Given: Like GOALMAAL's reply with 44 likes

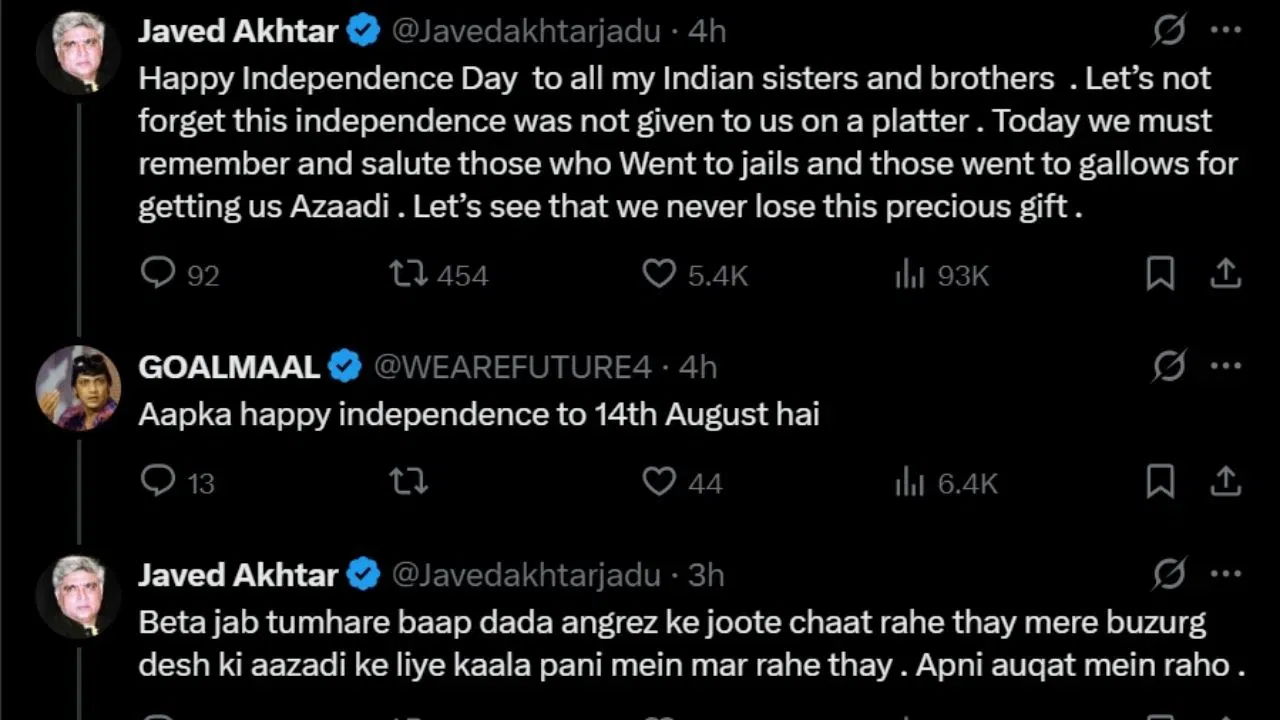Looking at the screenshot, I should [658, 482].
